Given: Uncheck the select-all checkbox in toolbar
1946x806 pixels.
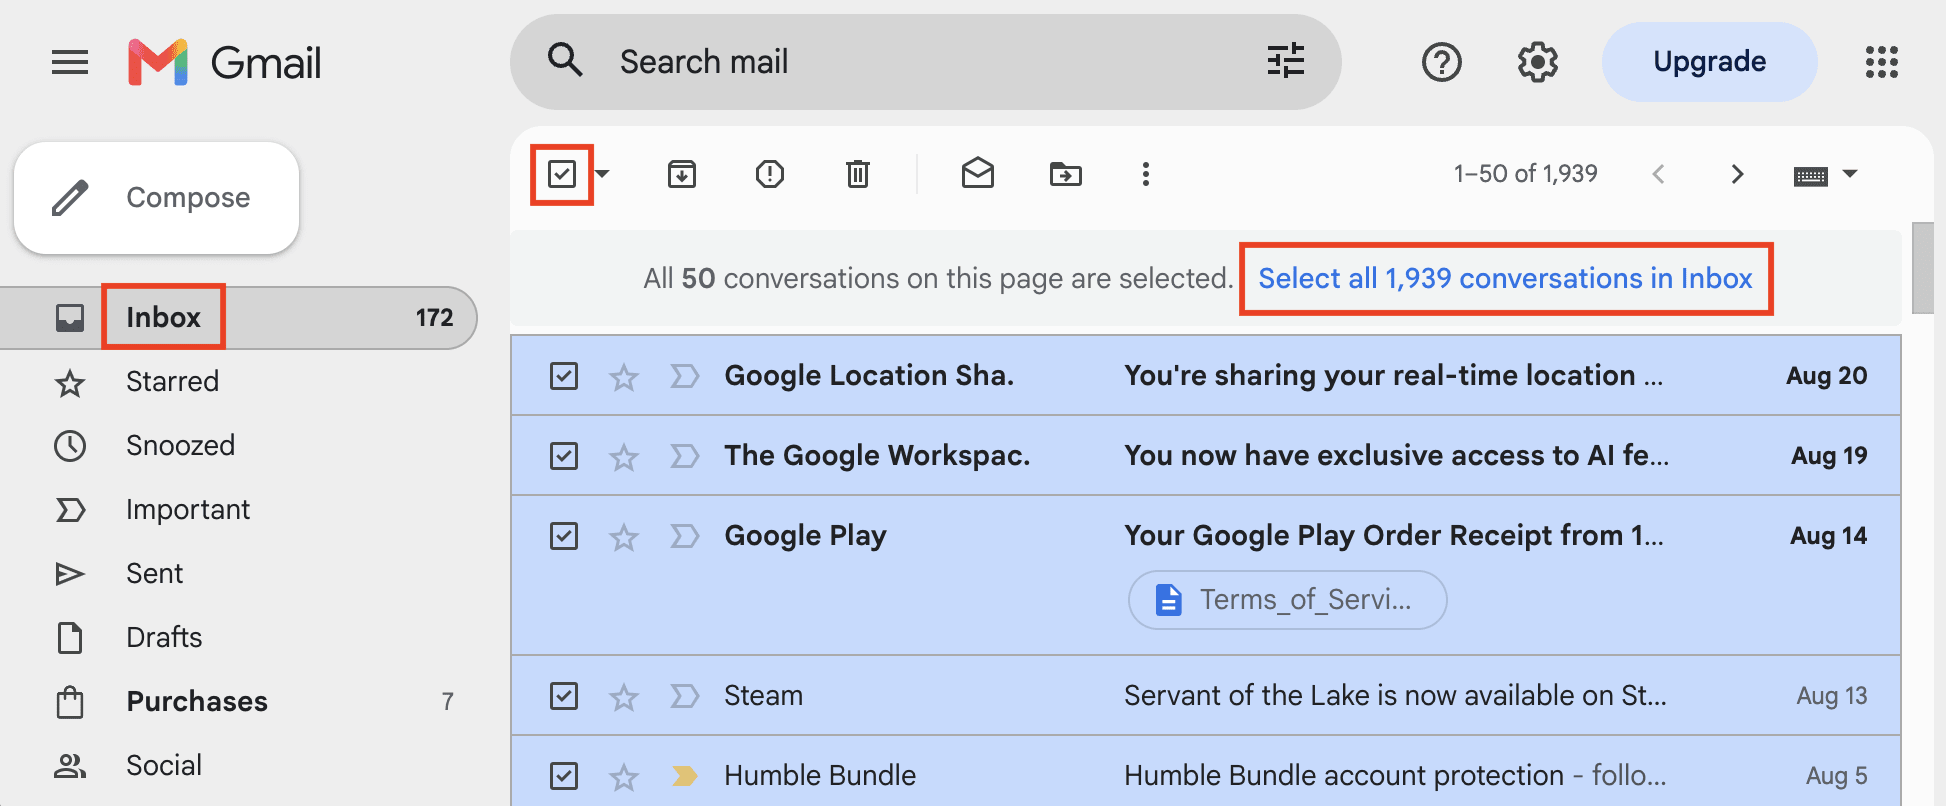Looking at the screenshot, I should coord(562,174).
